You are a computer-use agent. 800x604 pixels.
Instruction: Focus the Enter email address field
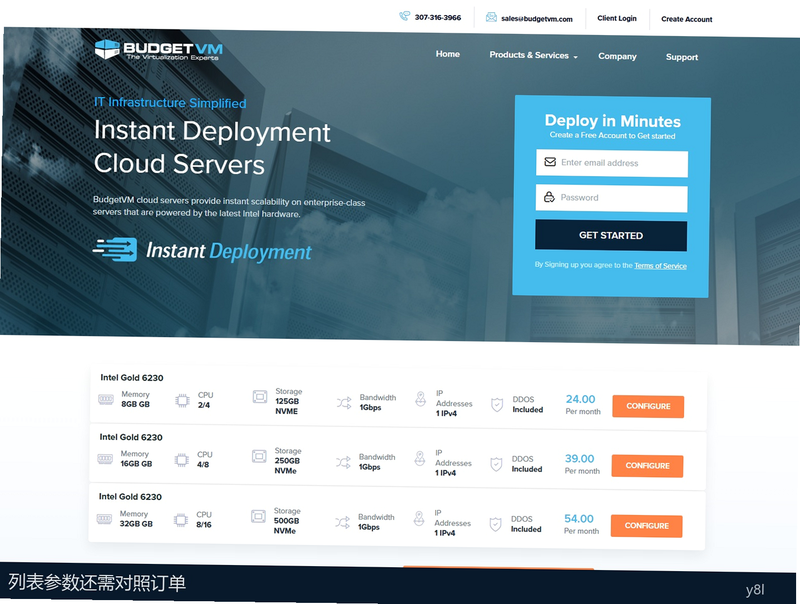click(612, 163)
